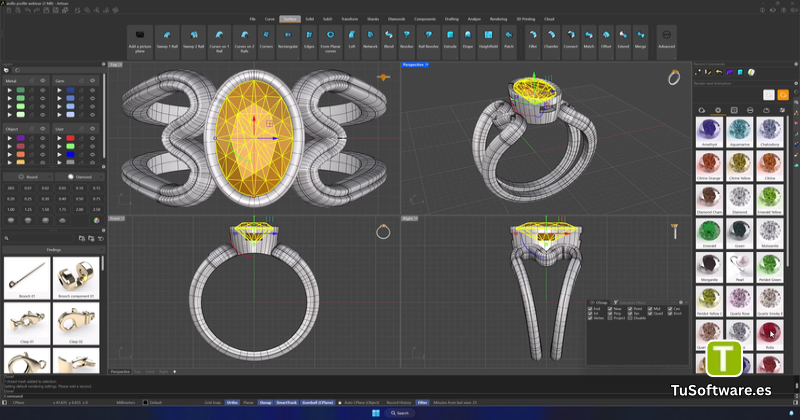Select the Rail Revolve tool
Viewport: 800px width, 420px height.
[428, 40]
